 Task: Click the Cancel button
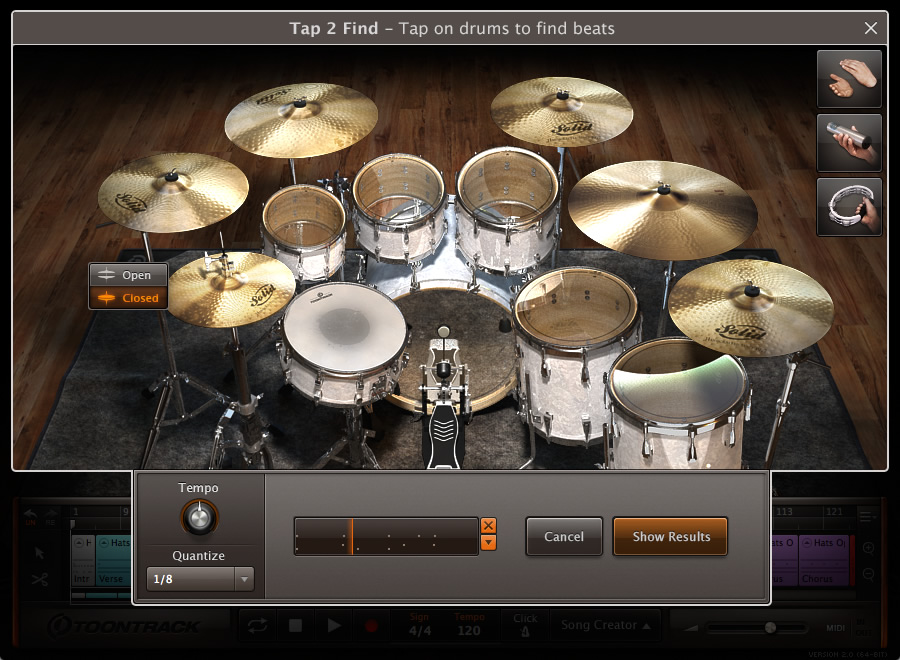(x=564, y=537)
